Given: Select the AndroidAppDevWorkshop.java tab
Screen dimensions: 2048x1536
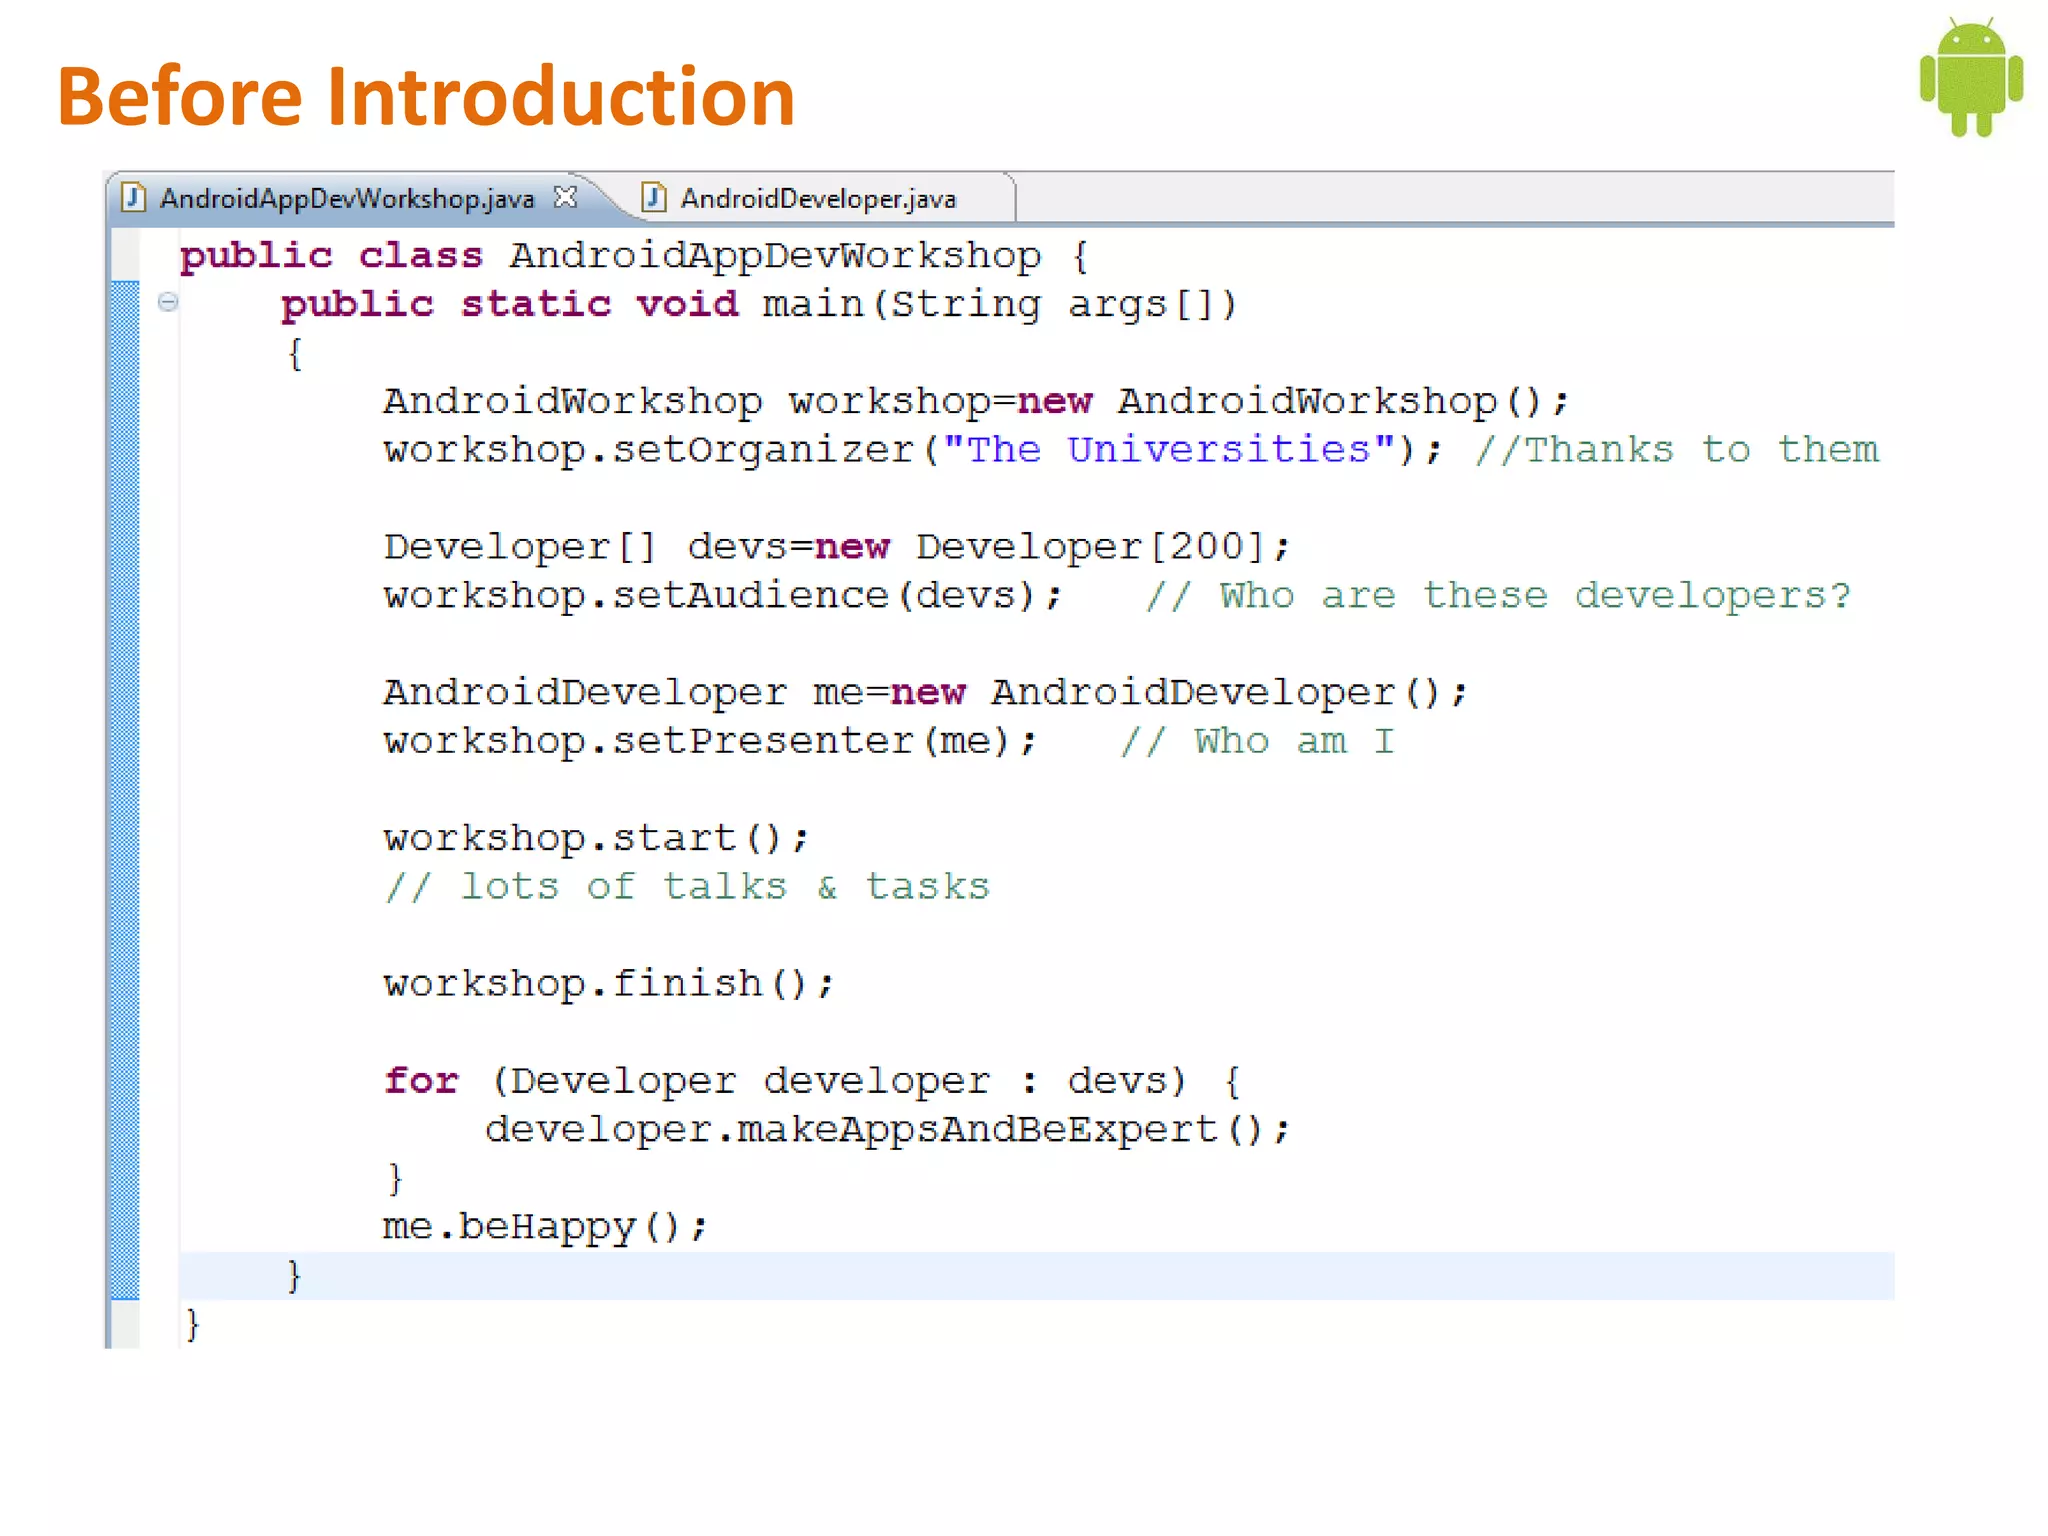Looking at the screenshot, I should [x=346, y=199].
